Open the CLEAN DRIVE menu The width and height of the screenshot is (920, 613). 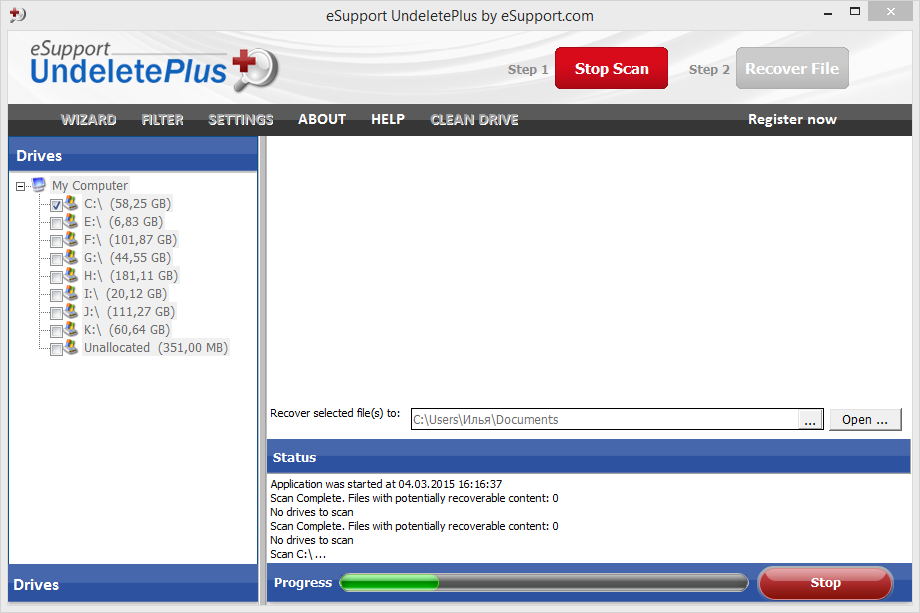click(474, 120)
